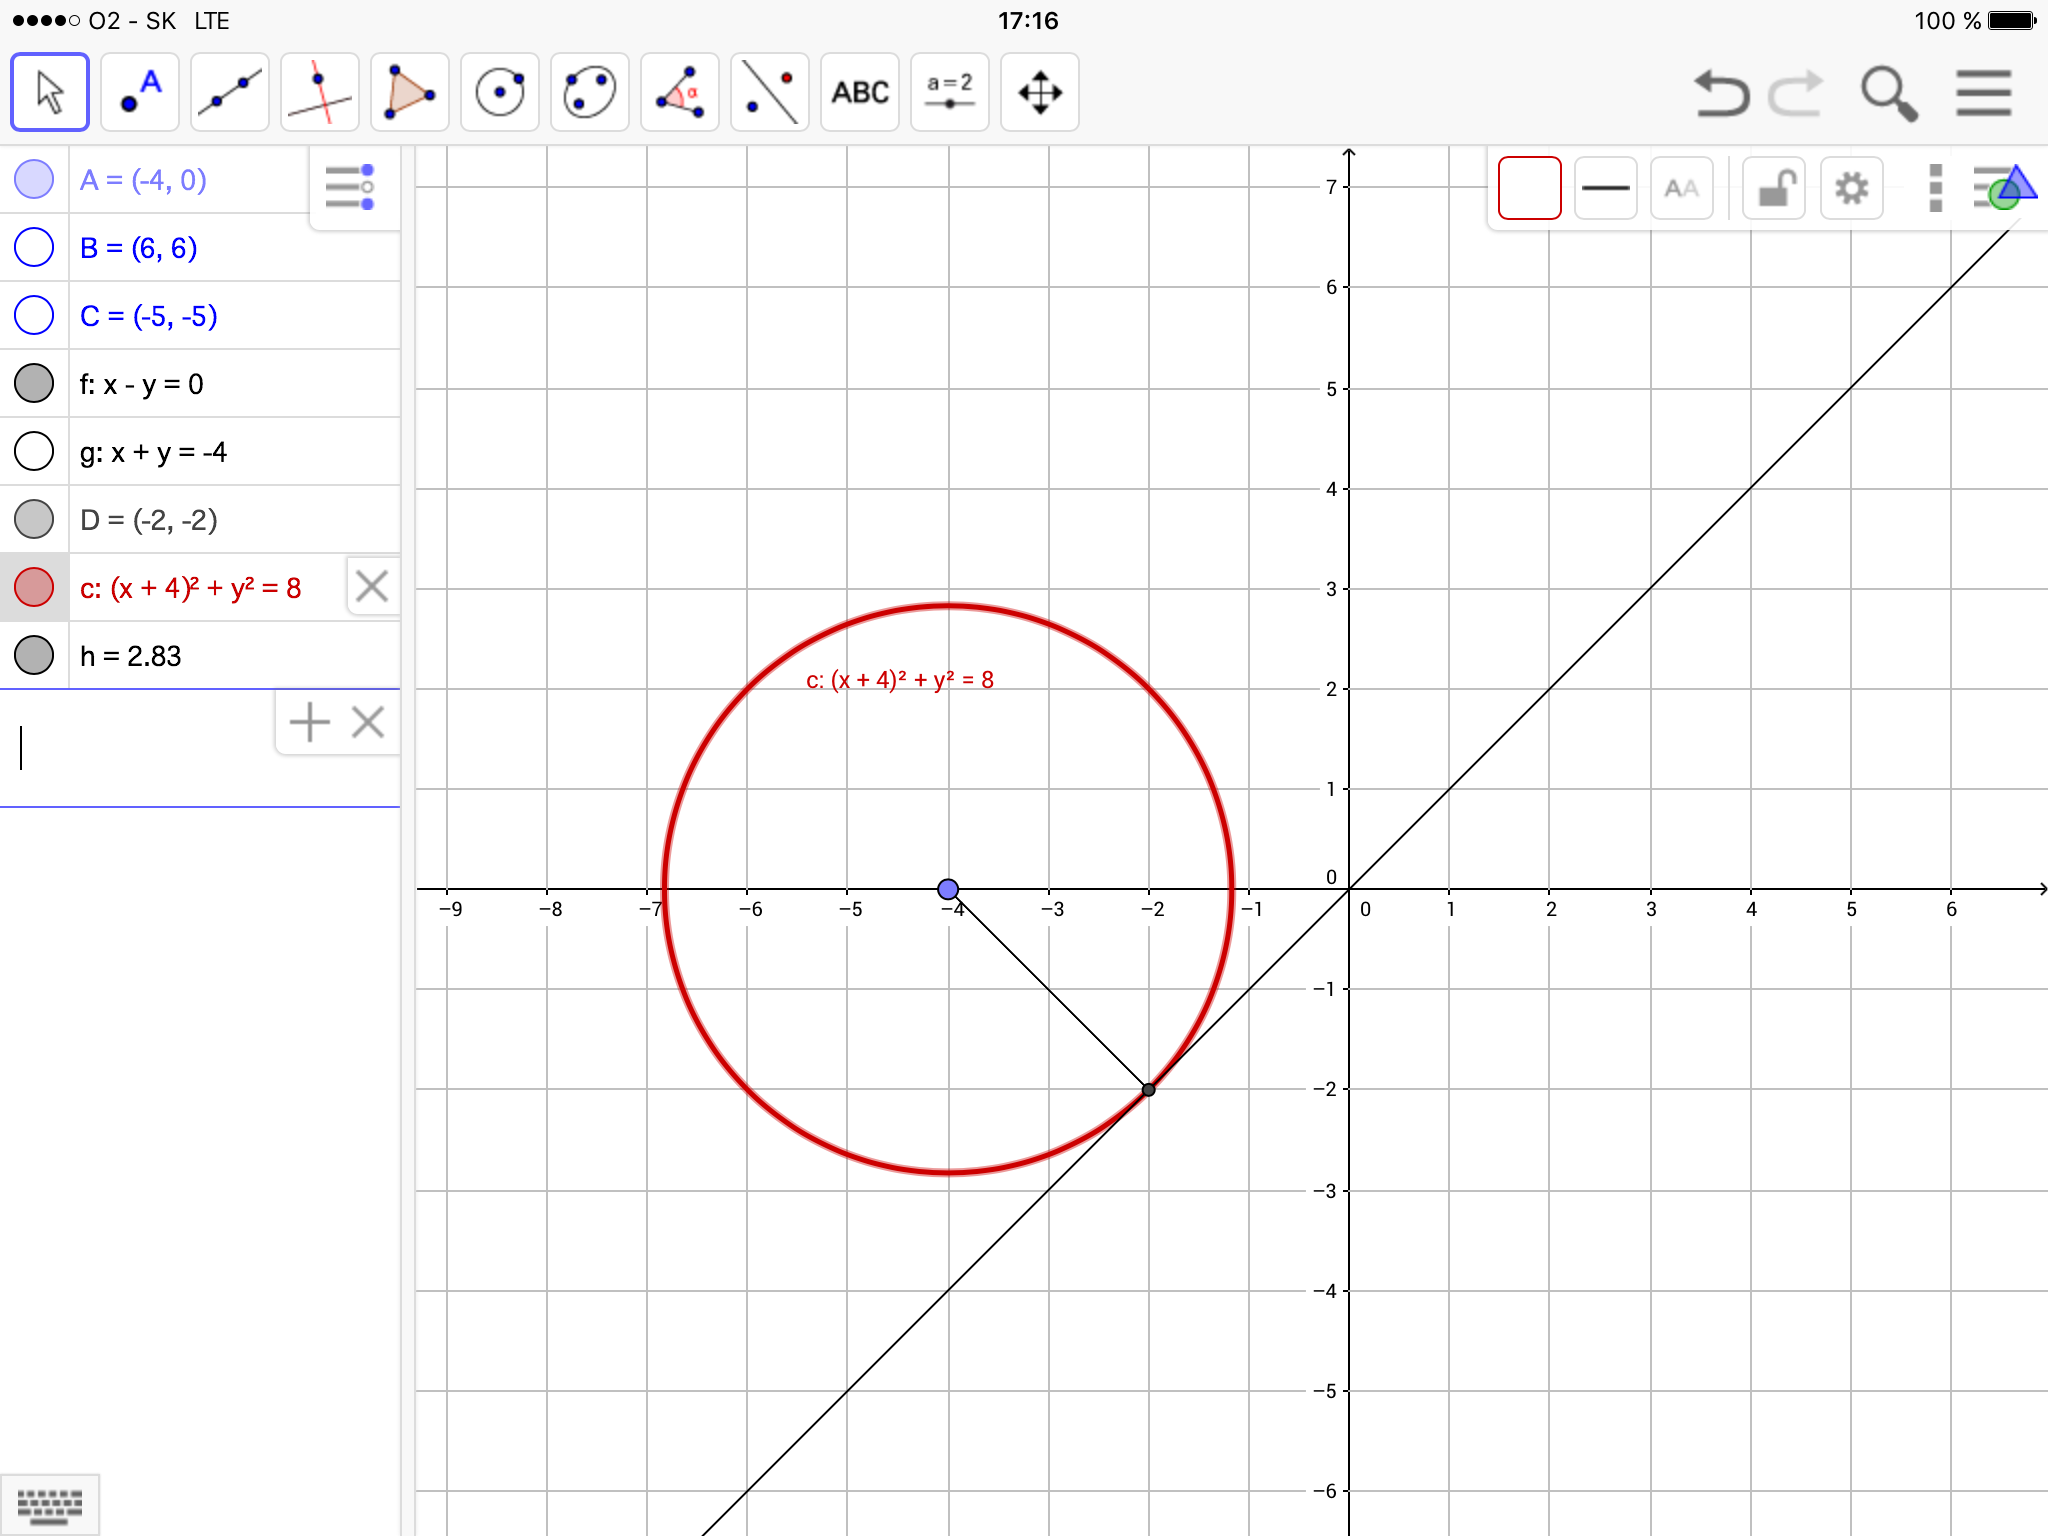This screenshot has height=1536, width=2048.
Task: Delete circle c with the X button
Action: pyautogui.click(x=372, y=586)
